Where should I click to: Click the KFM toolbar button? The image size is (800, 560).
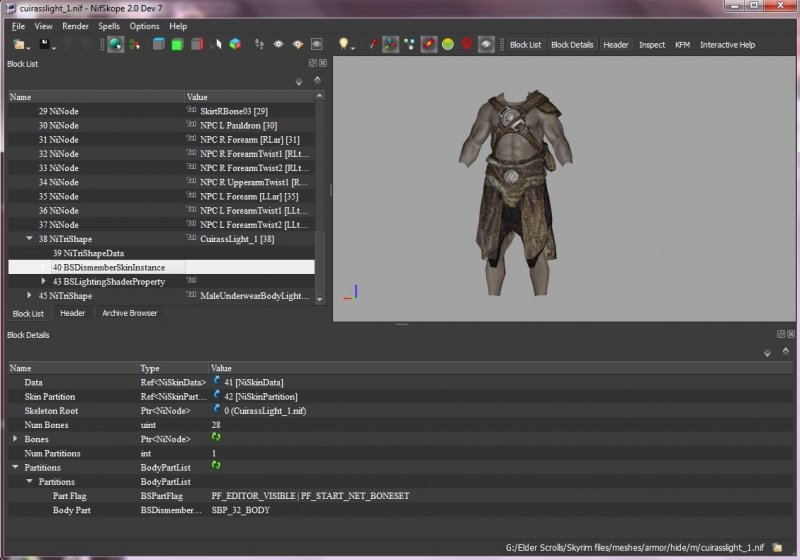click(x=682, y=45)
